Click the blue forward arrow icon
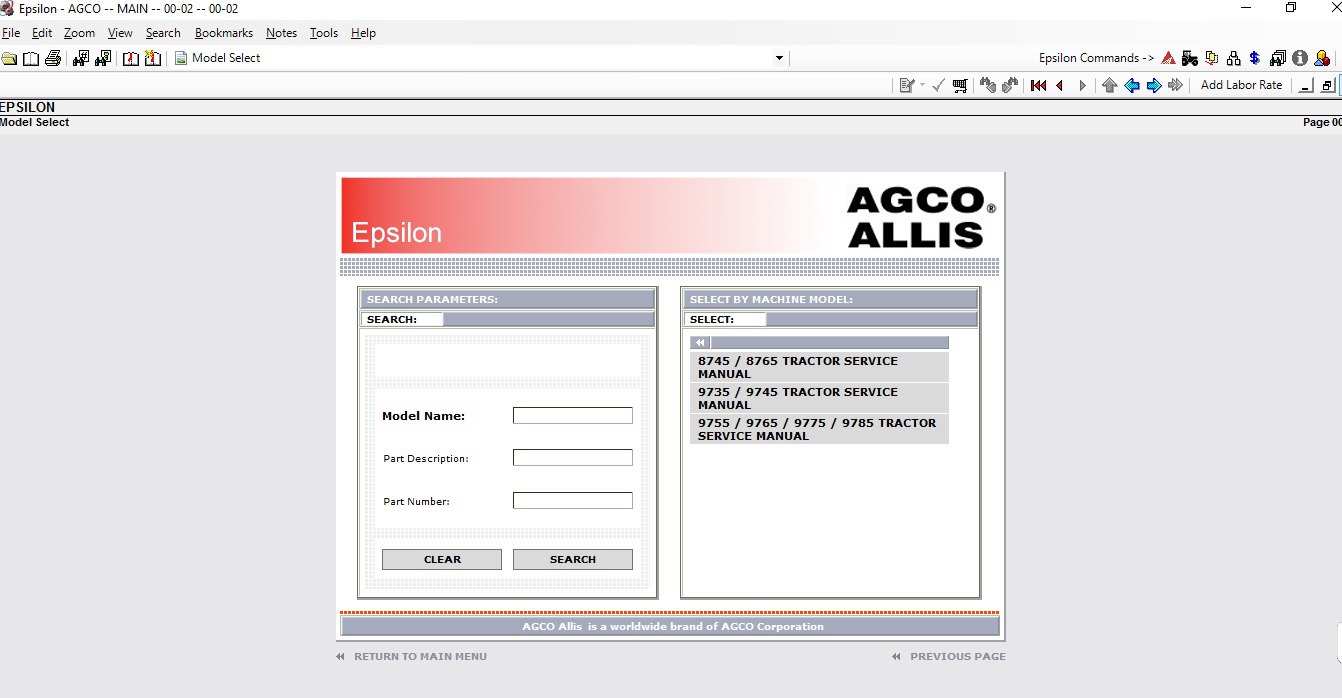 1154,85
